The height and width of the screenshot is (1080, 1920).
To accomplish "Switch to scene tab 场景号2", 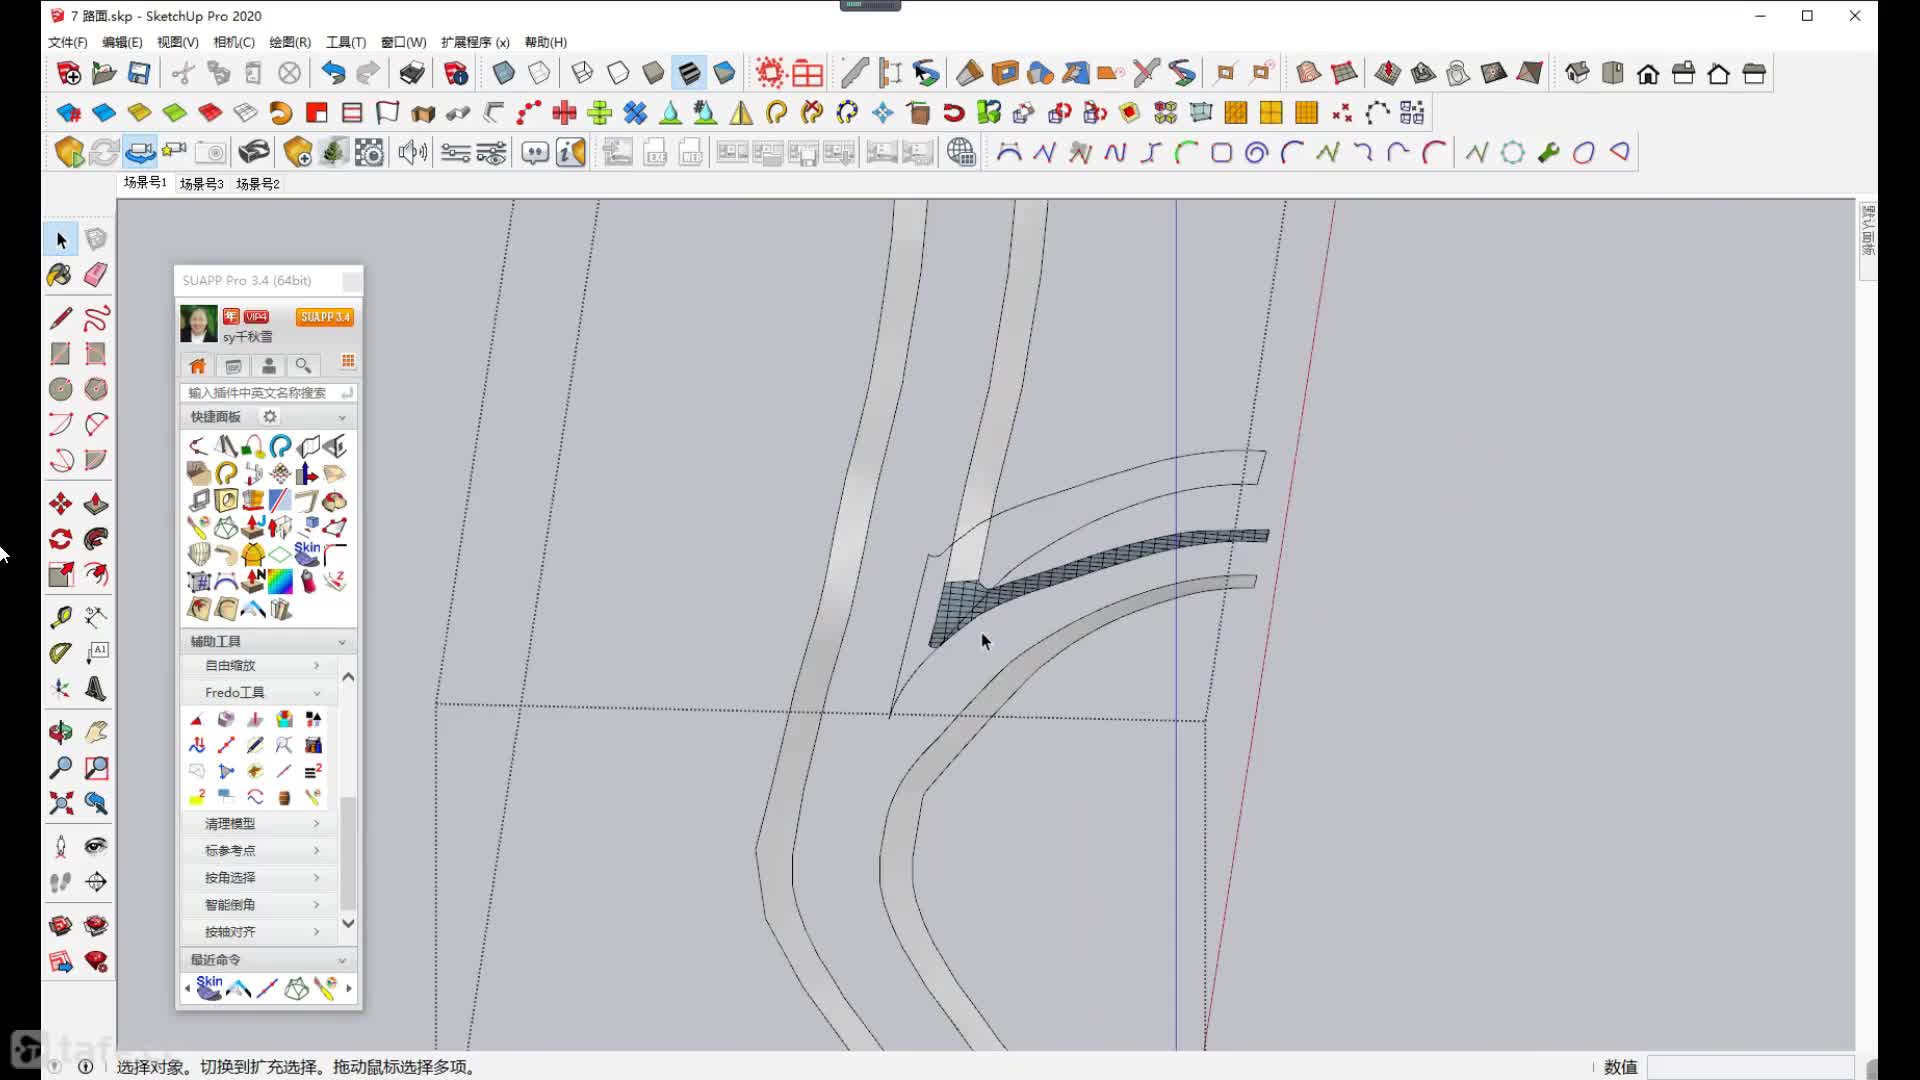I will pyautogui.click(x=257, y=184).
